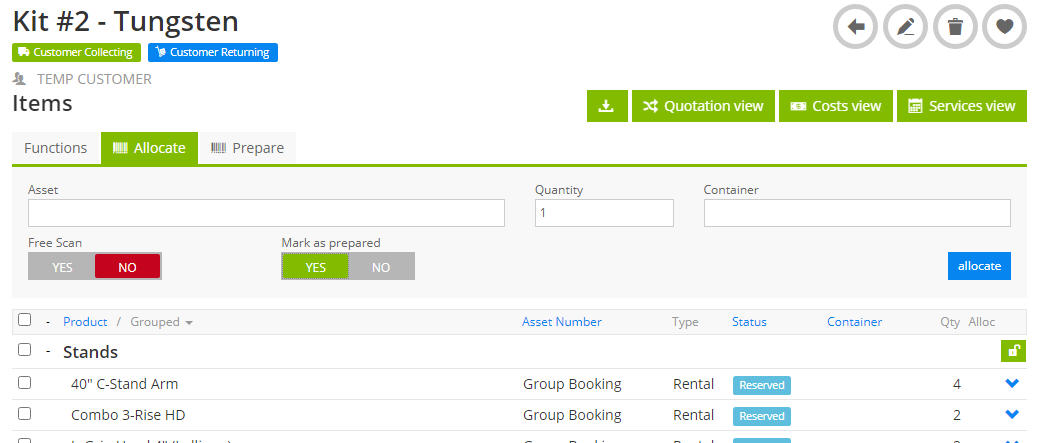Expand the 40" C-Stand Arm row chevron

(1012, 383)
